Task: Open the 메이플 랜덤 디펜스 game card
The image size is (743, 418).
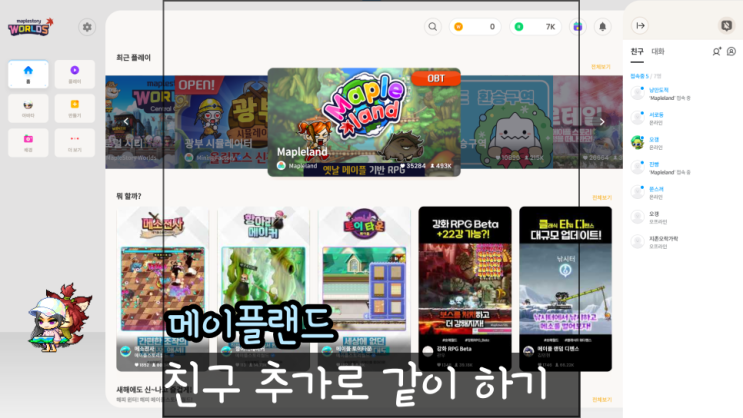Action: (566, 289)
